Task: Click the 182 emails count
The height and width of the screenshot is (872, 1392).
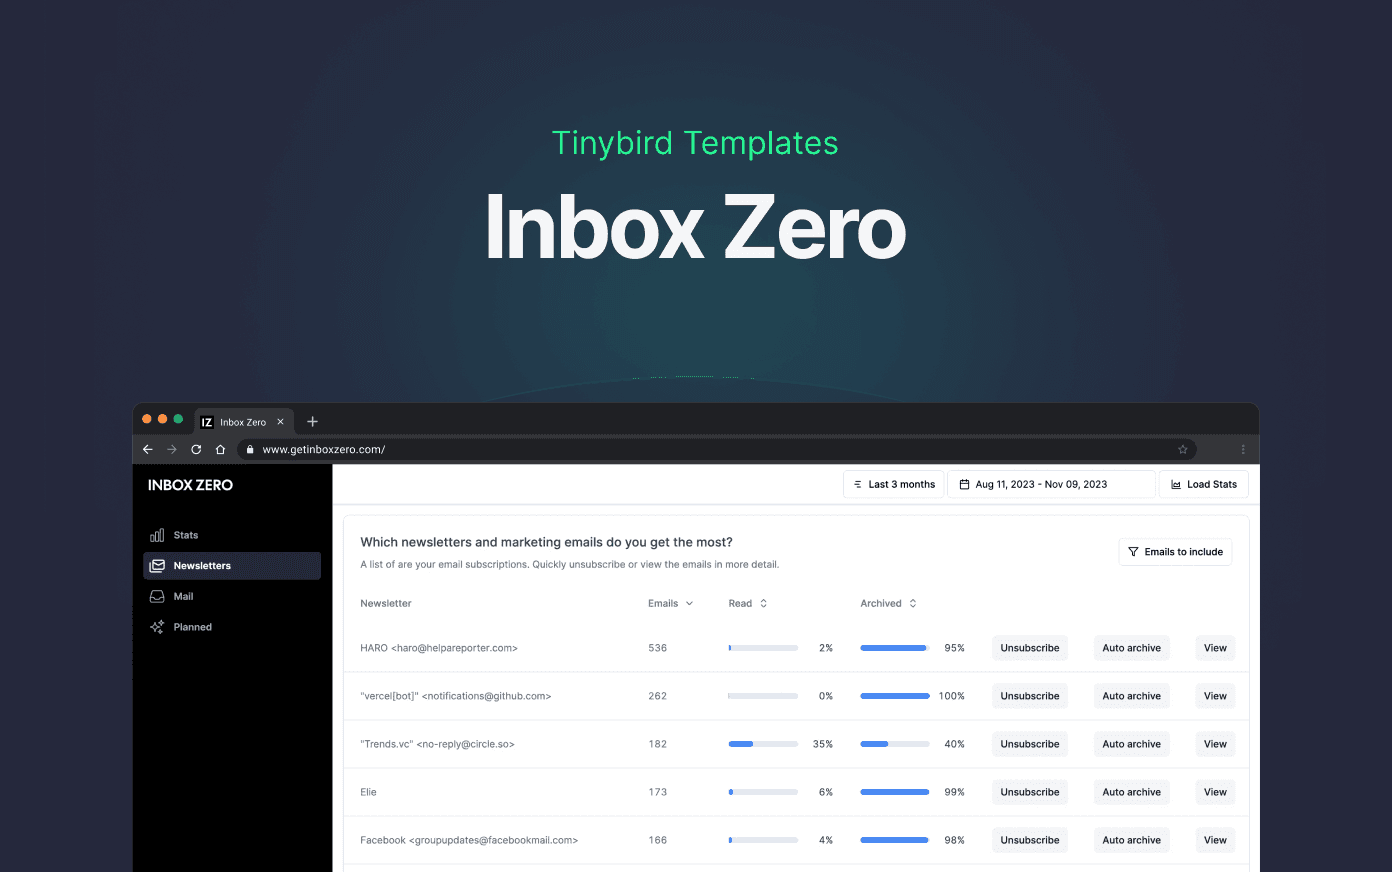Action: tap(657, 744)
